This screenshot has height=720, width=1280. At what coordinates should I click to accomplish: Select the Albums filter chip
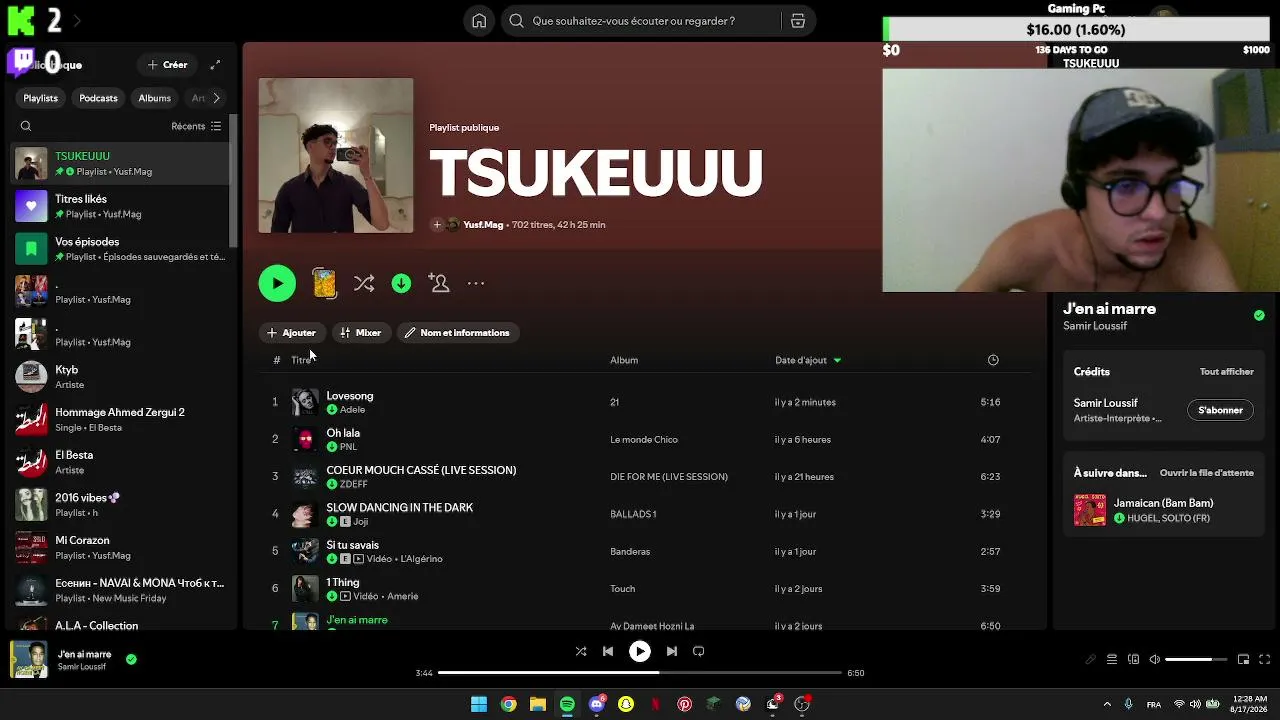154,98
